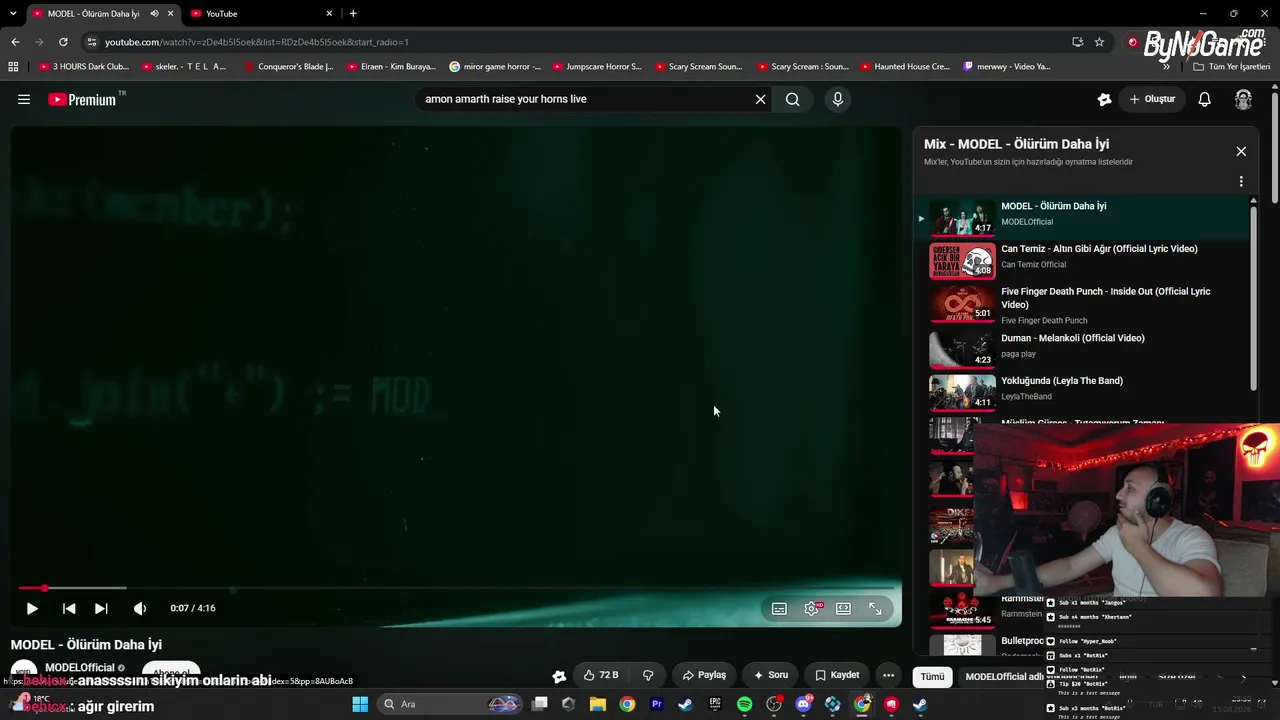Open Premiere Pro from the taskbar
The width and height of the screenshot is (1280, 720).
point(657,704)
